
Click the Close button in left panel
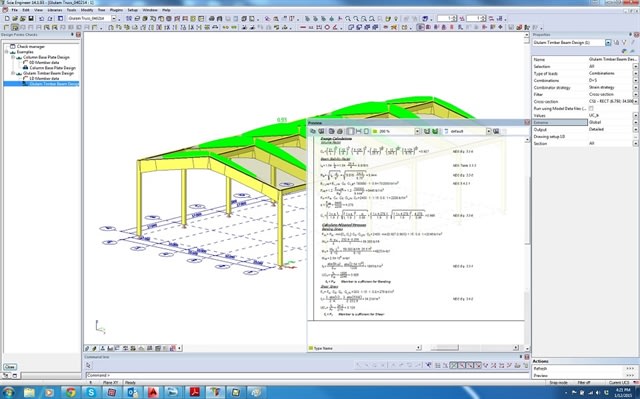[10, 367]
